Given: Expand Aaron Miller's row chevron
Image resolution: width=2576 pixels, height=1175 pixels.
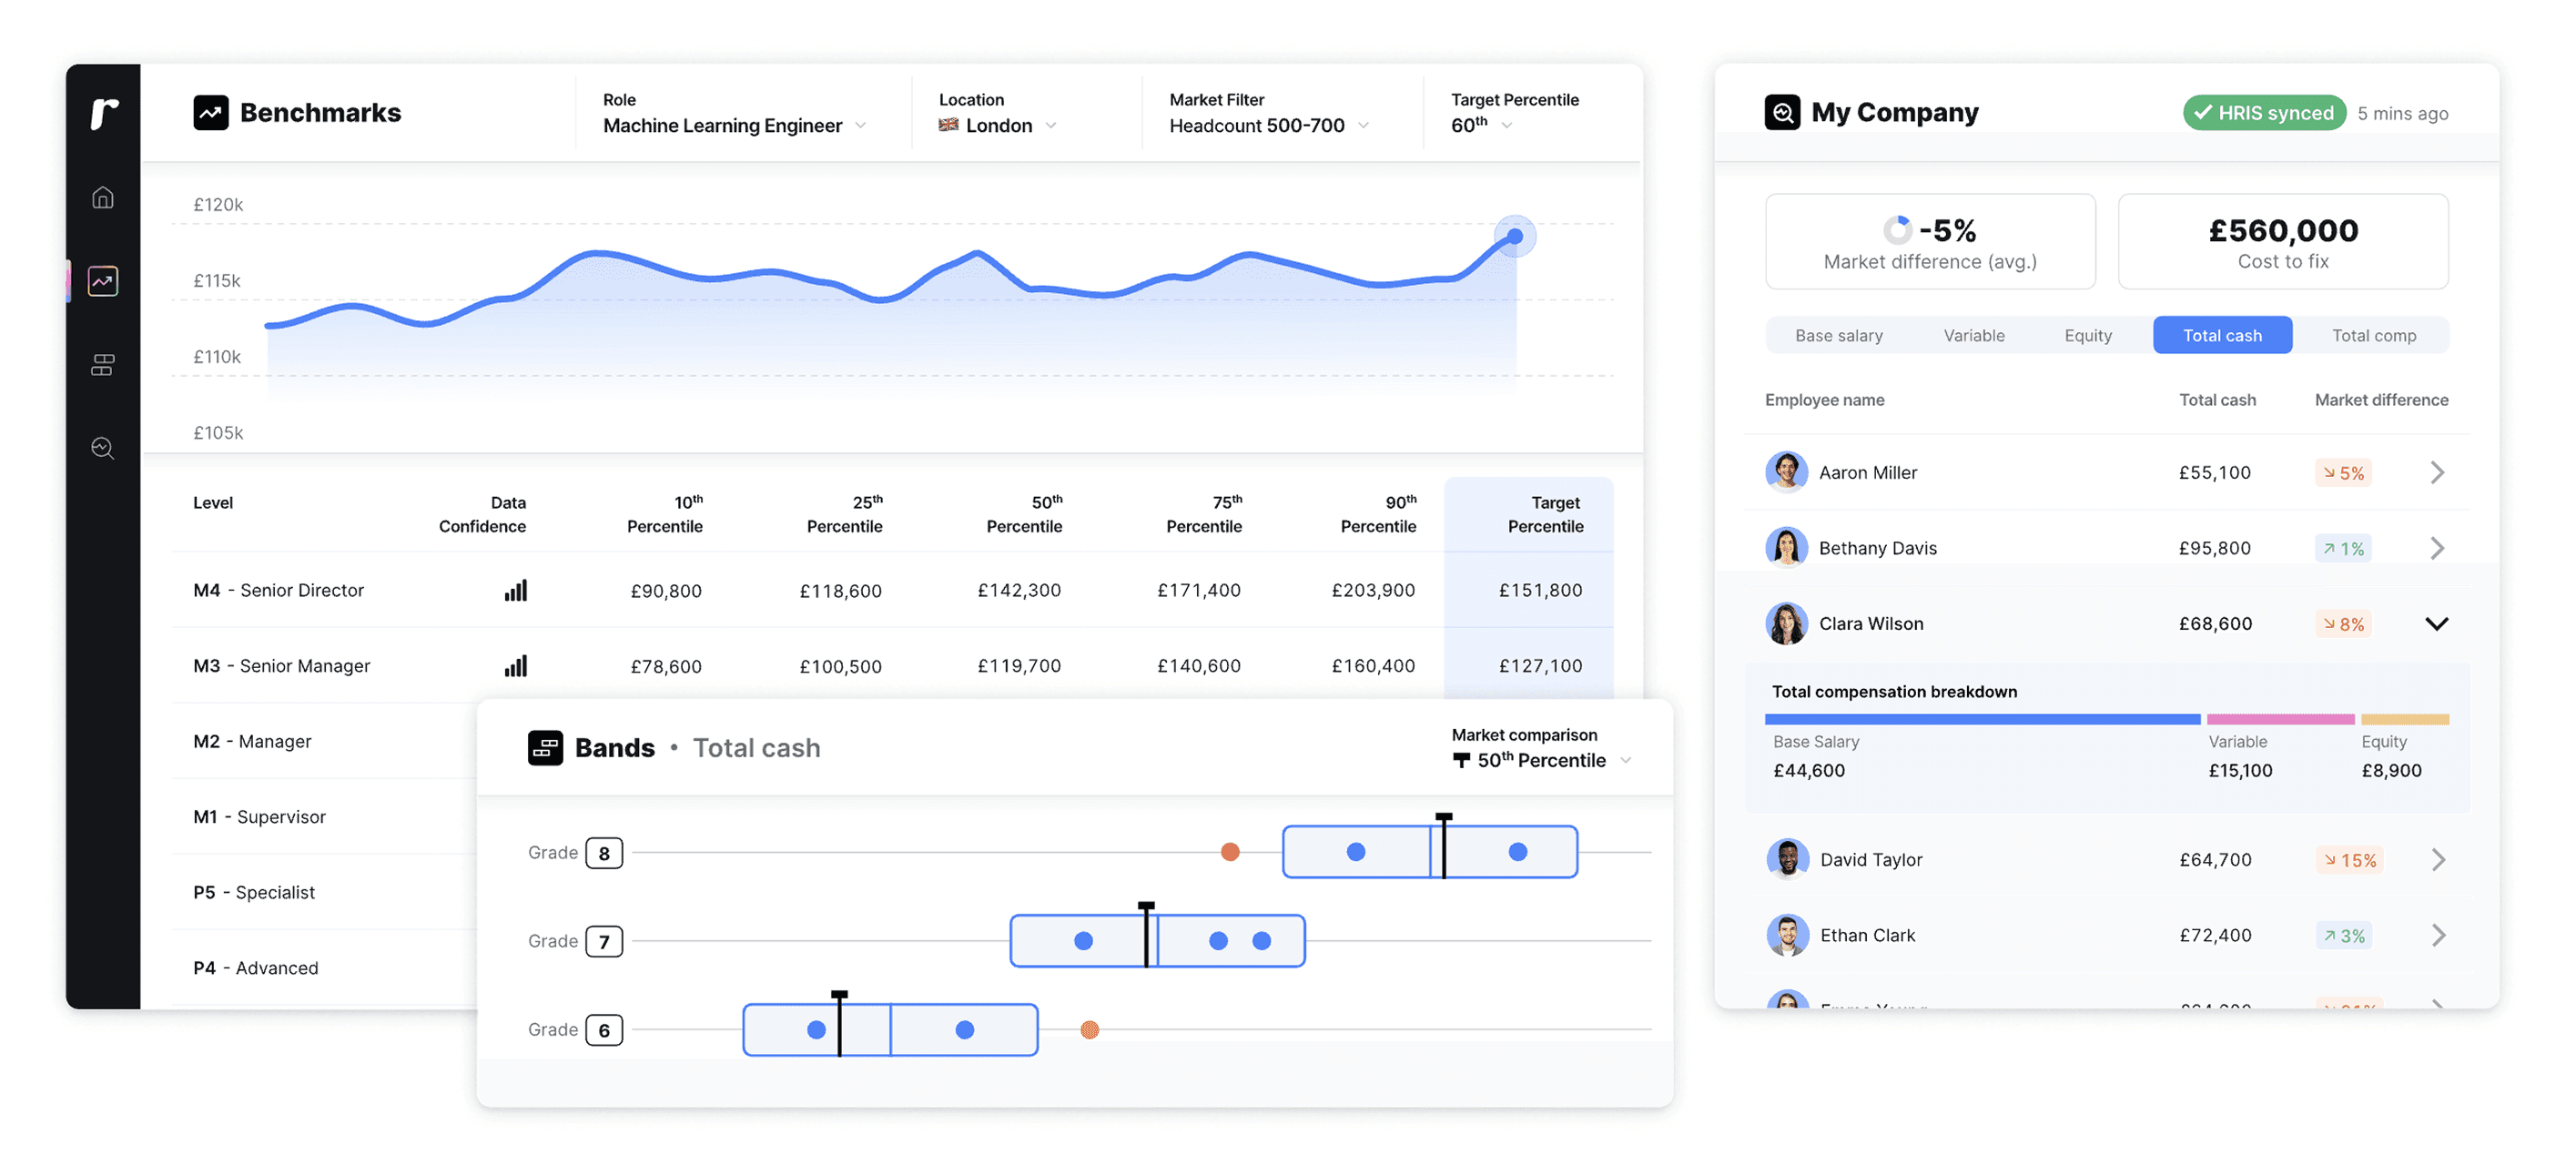Looking at the screenshot, I should point(2437,473).
